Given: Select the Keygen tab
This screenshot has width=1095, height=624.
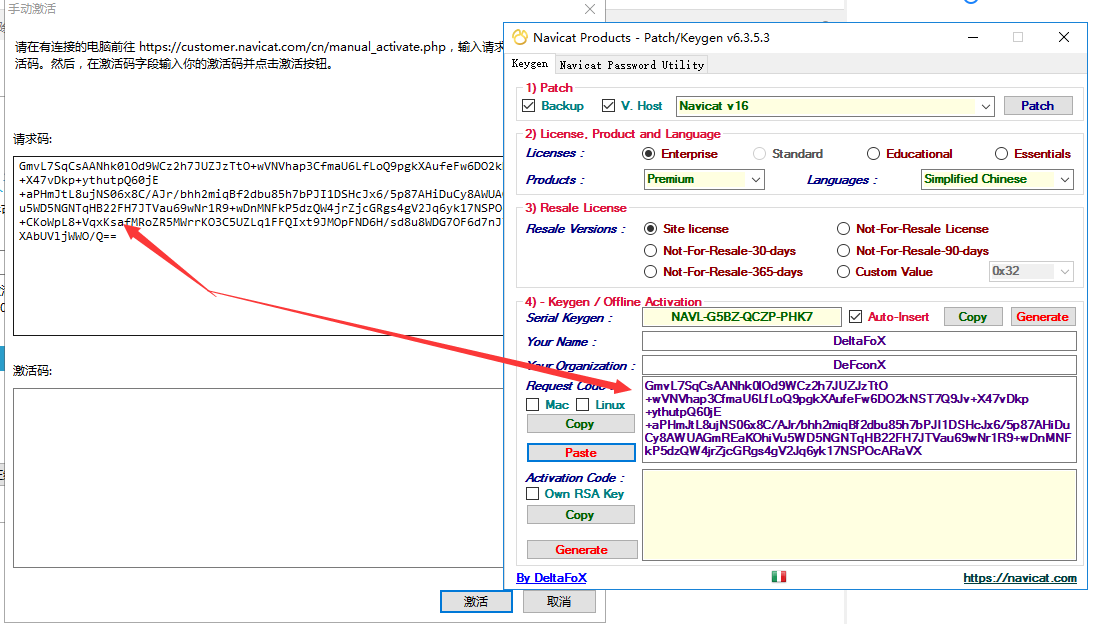Looking at the screenshot, I should coord(530,64).
